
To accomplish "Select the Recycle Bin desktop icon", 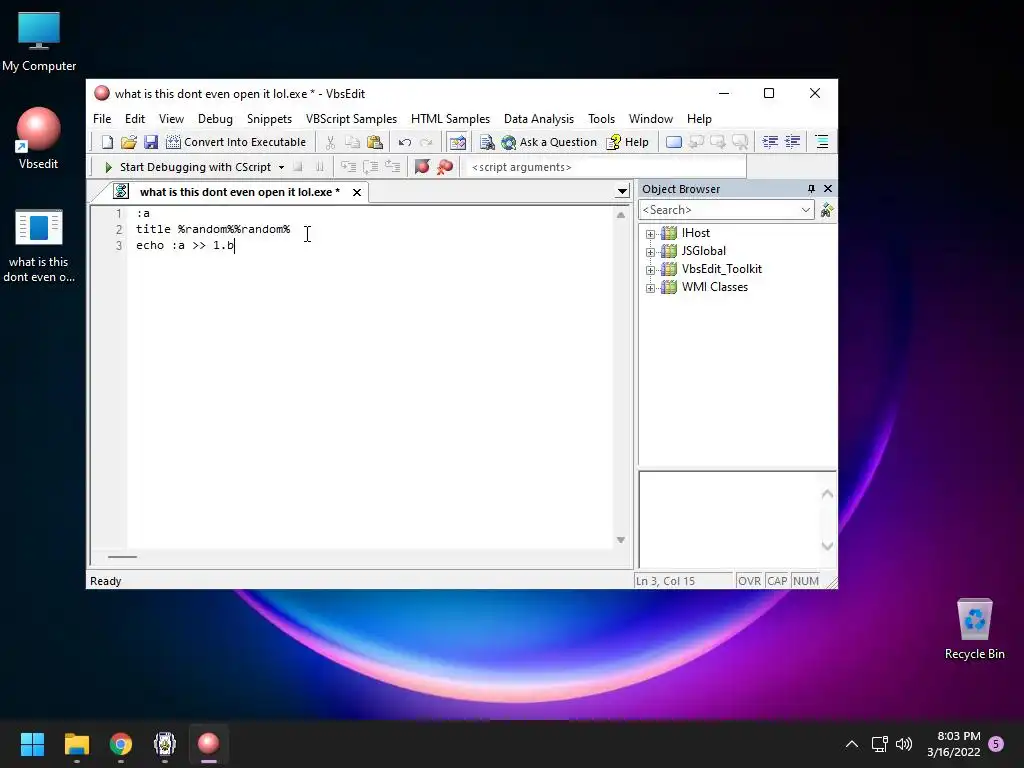I will pyautogui.click(x=974, y=630).
